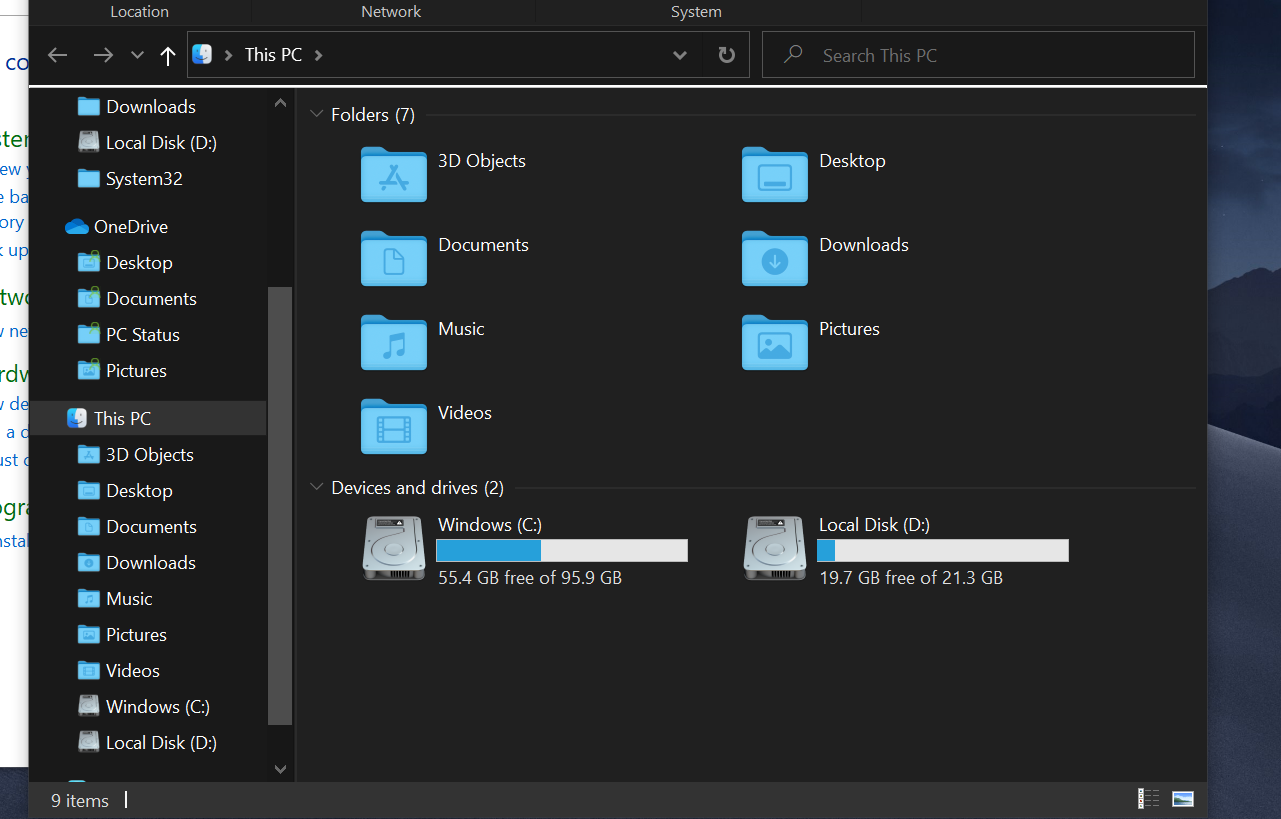Click the Windows (C:) storage usage bar
Viewport: 1281px width, 819px height.
[x=562, y=551]
